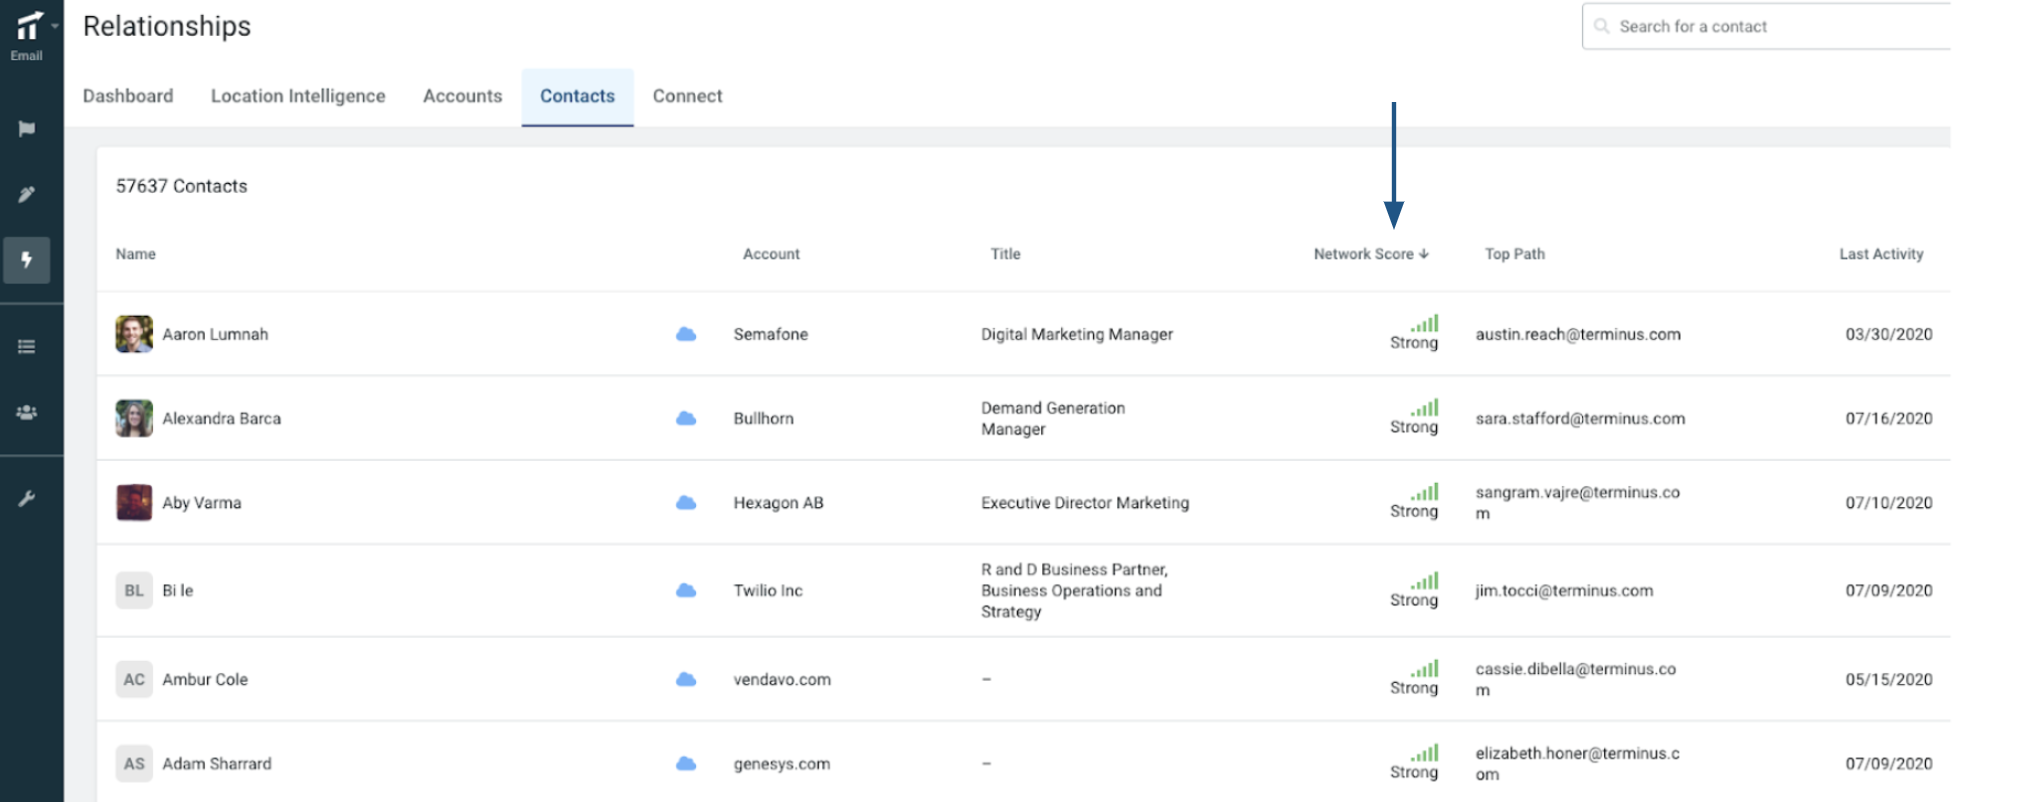Click the cloud icon in Ambur Cole's row
Image resolution: width=2026 pixels, height=802 pixels.
(x=686, y=679)
